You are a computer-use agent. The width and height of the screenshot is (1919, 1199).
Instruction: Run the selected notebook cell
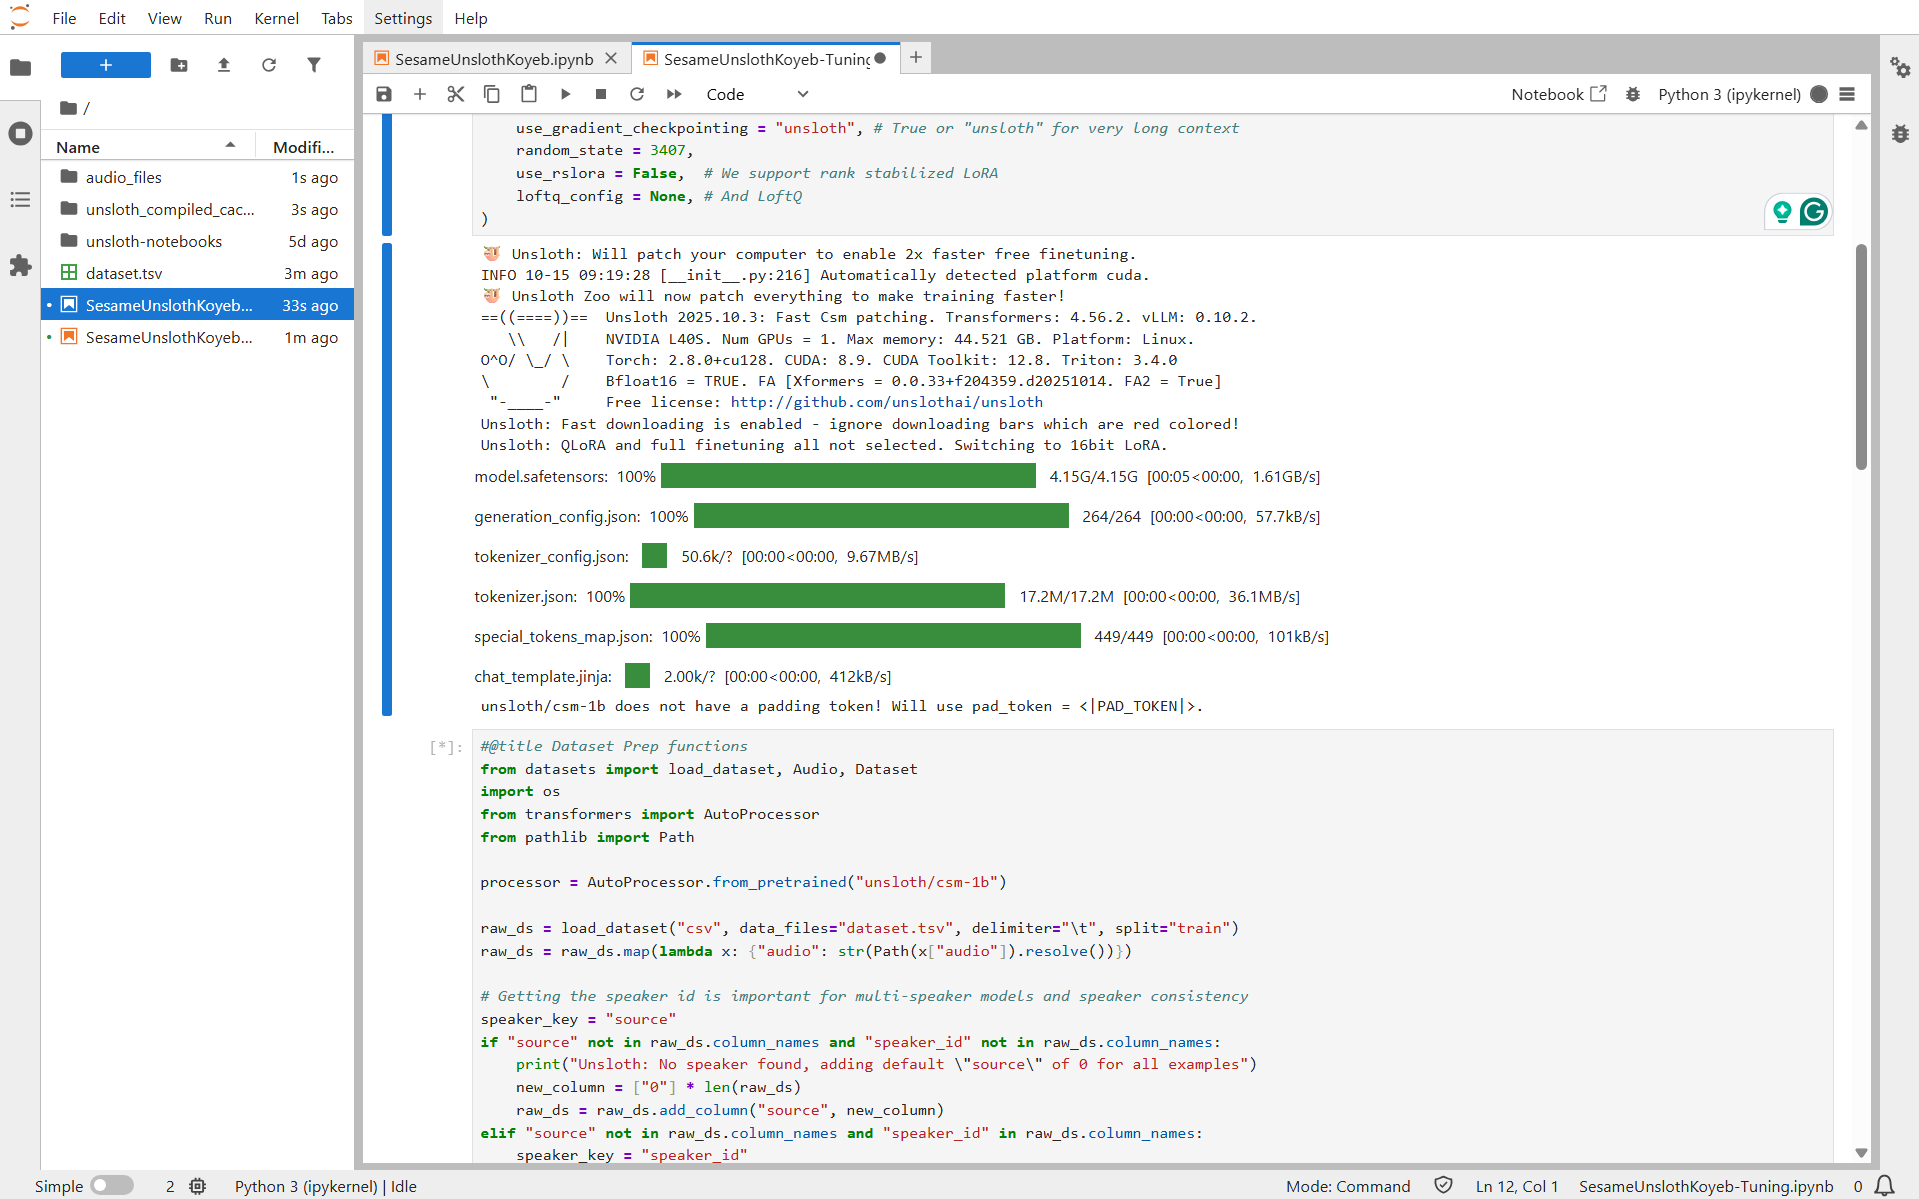[565, 93]
